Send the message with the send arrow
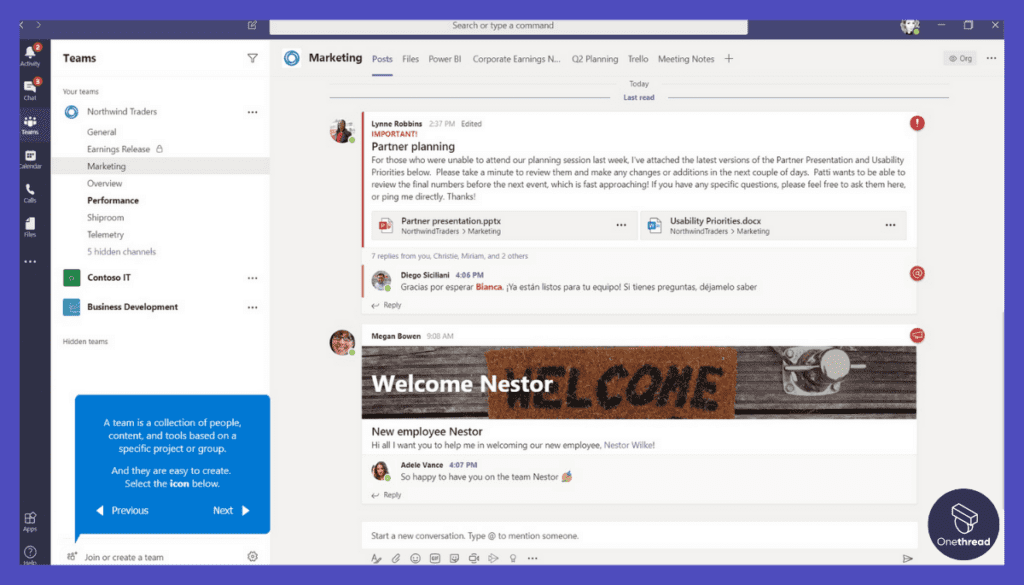 907,558
